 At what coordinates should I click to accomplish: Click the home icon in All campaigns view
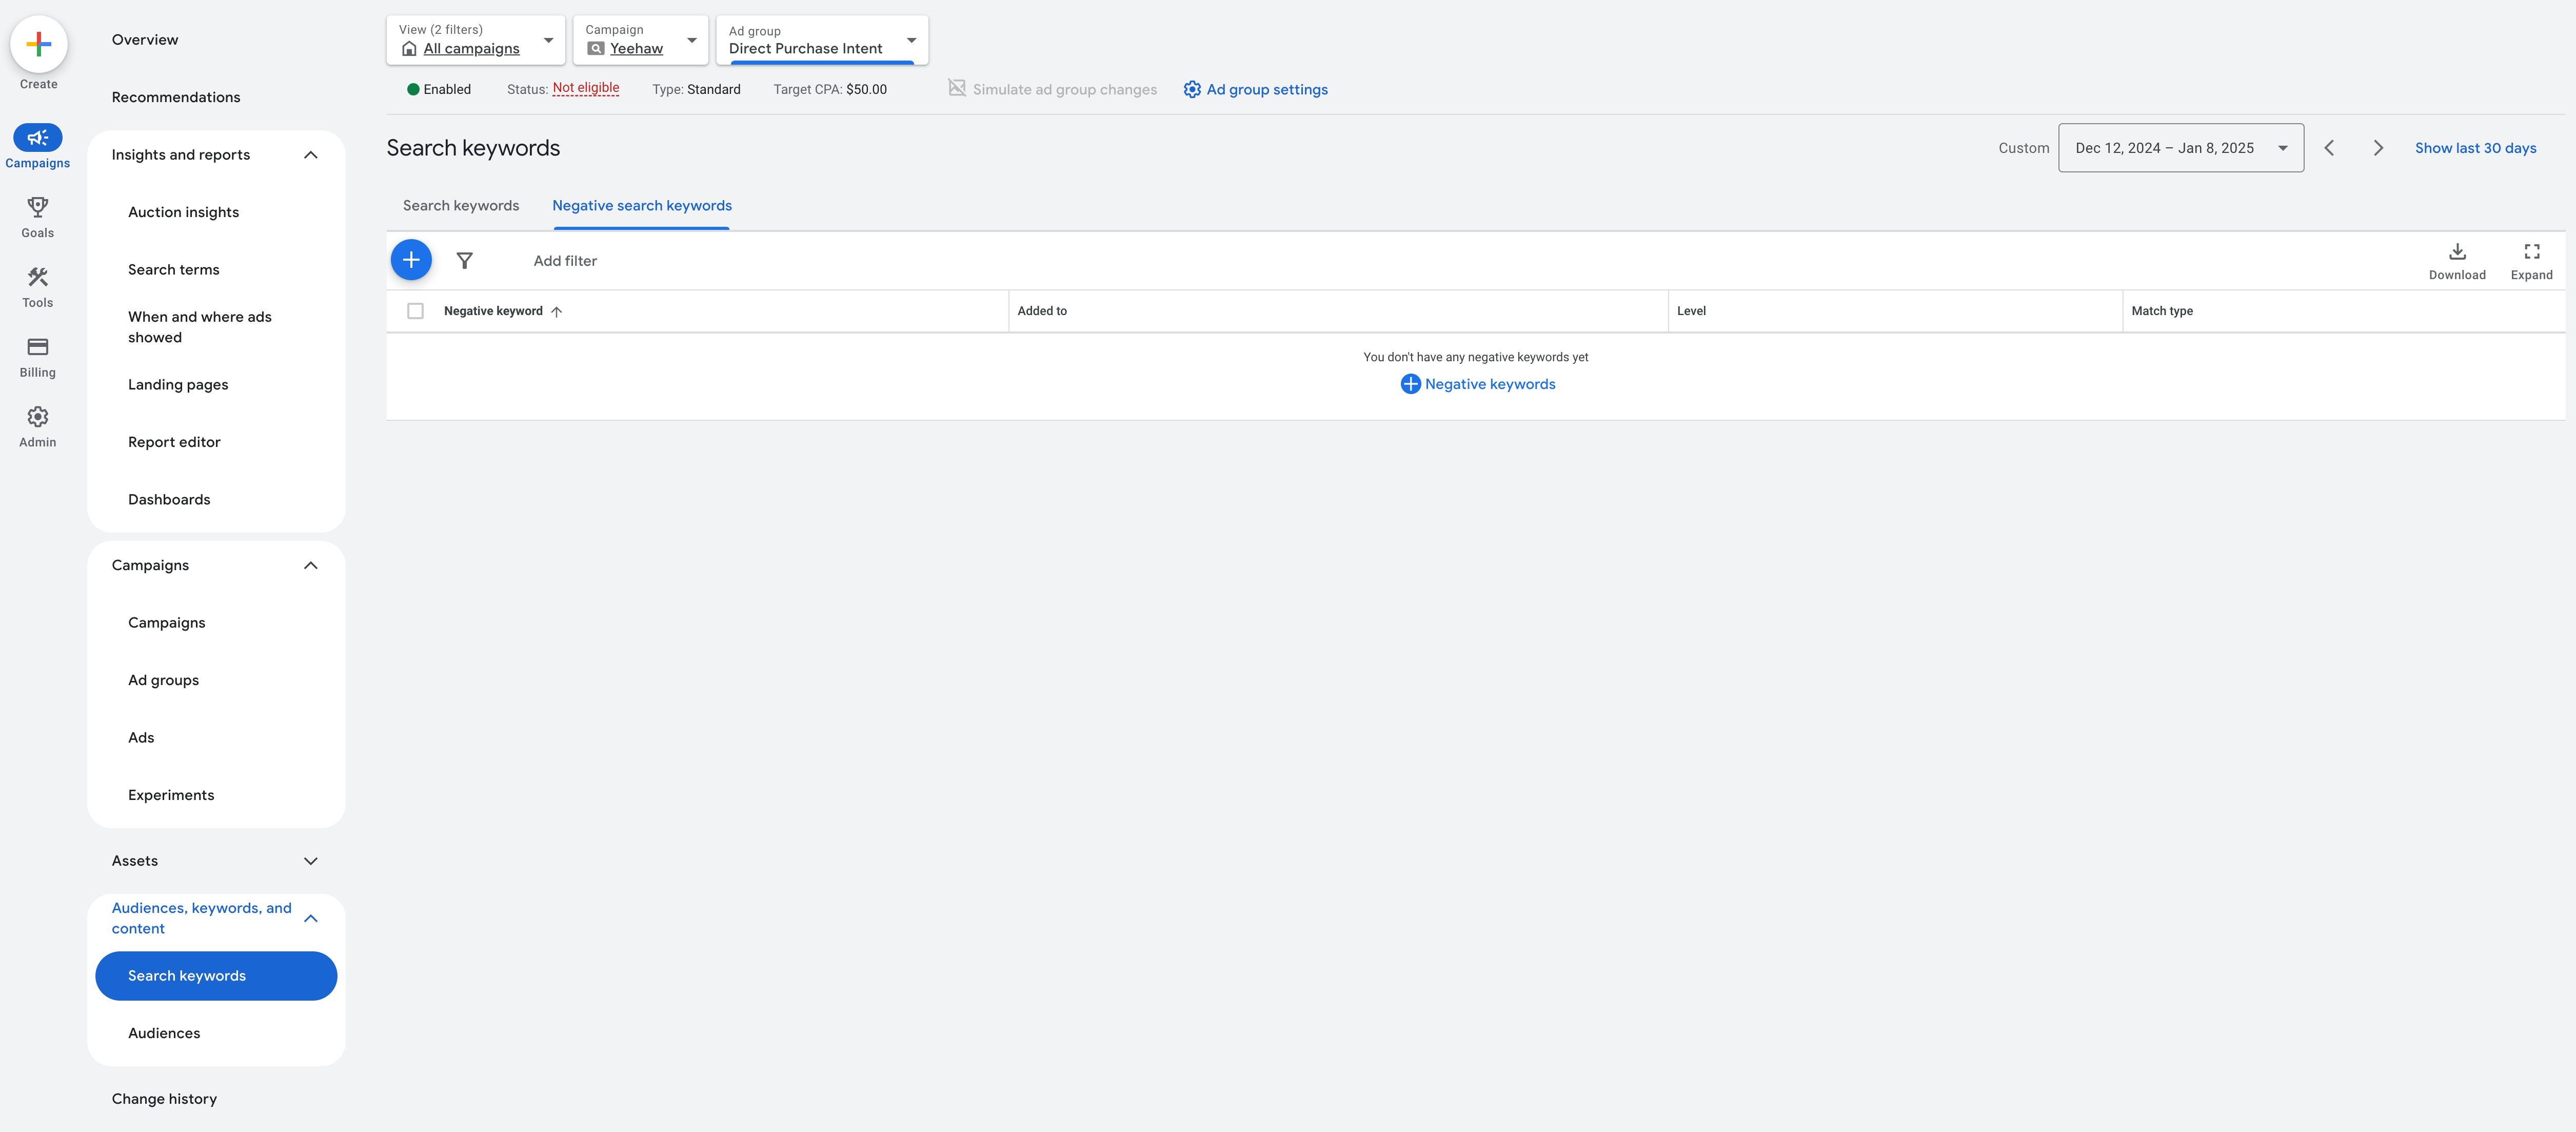click(409, 48)
